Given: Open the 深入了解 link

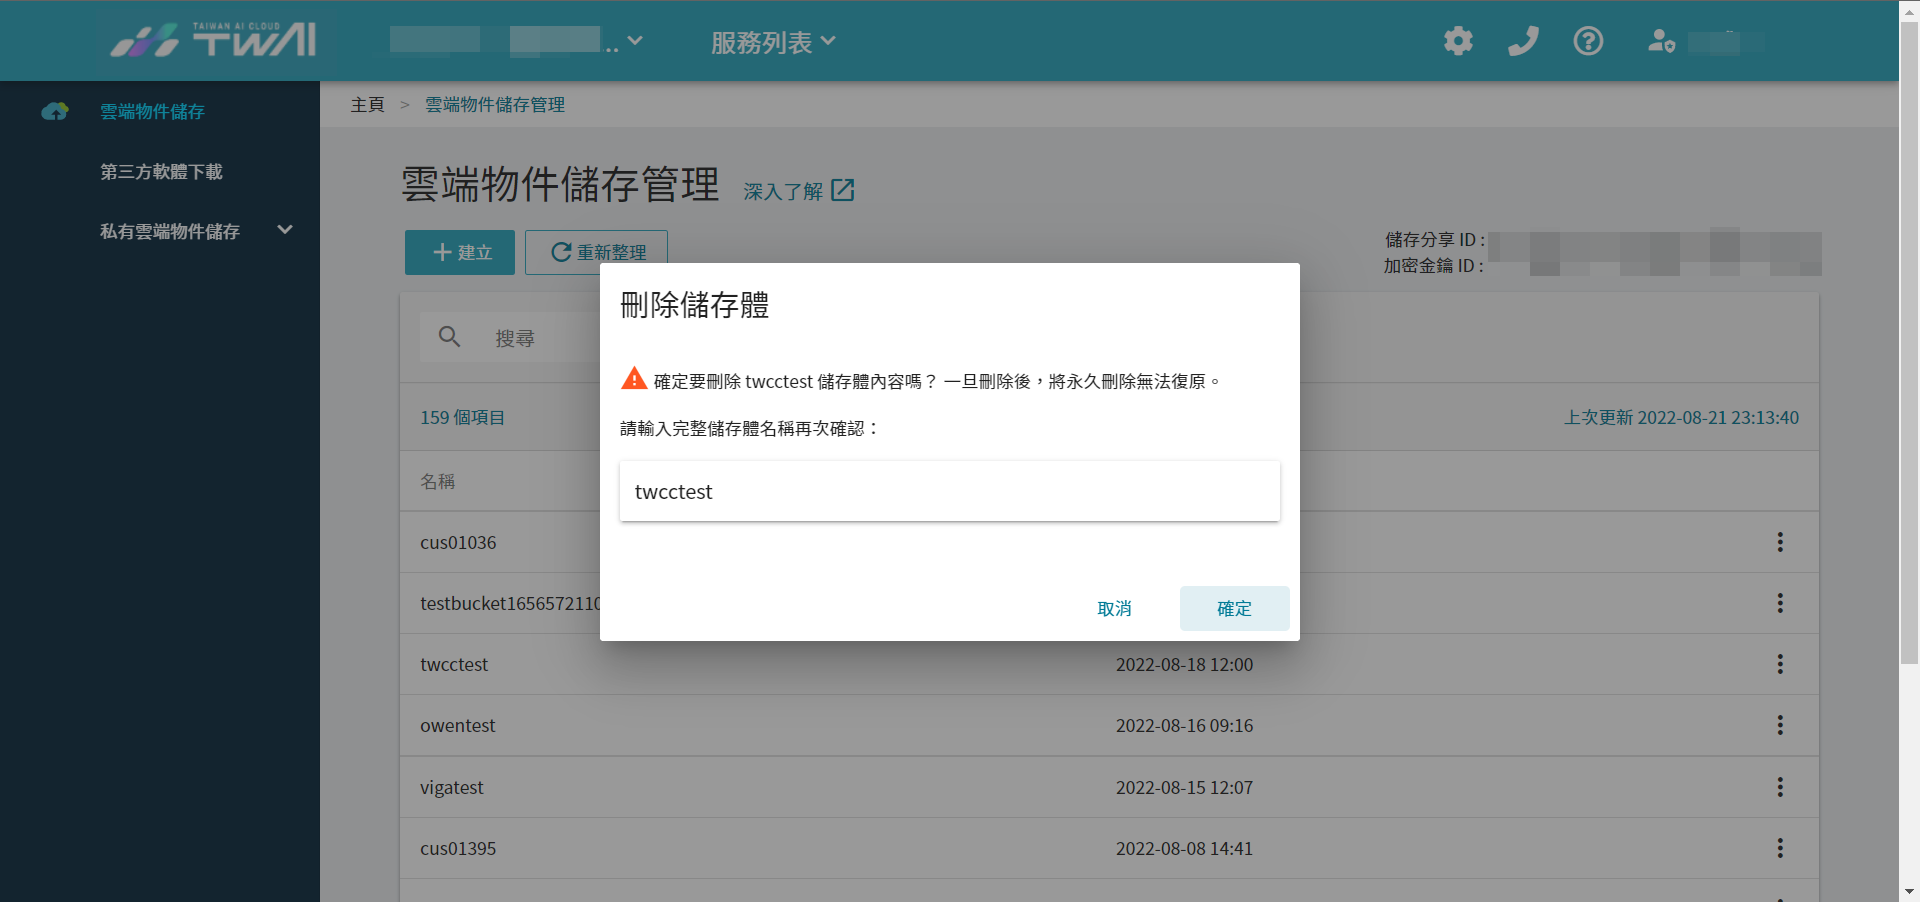Looking at the screenshot, I should 799,190.
